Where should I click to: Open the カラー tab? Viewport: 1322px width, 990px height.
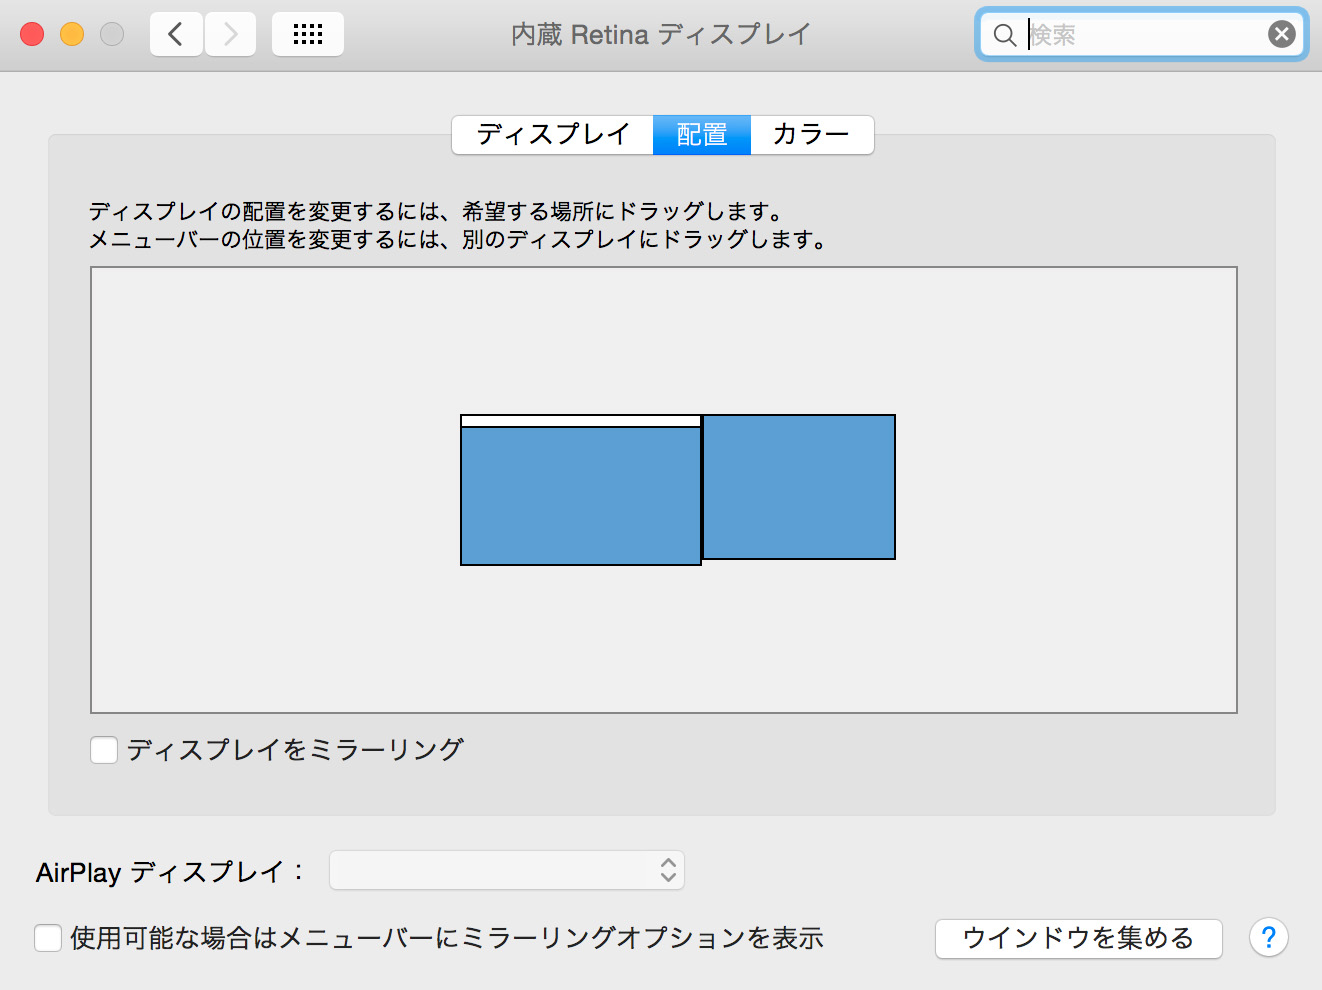coord(811,135)
